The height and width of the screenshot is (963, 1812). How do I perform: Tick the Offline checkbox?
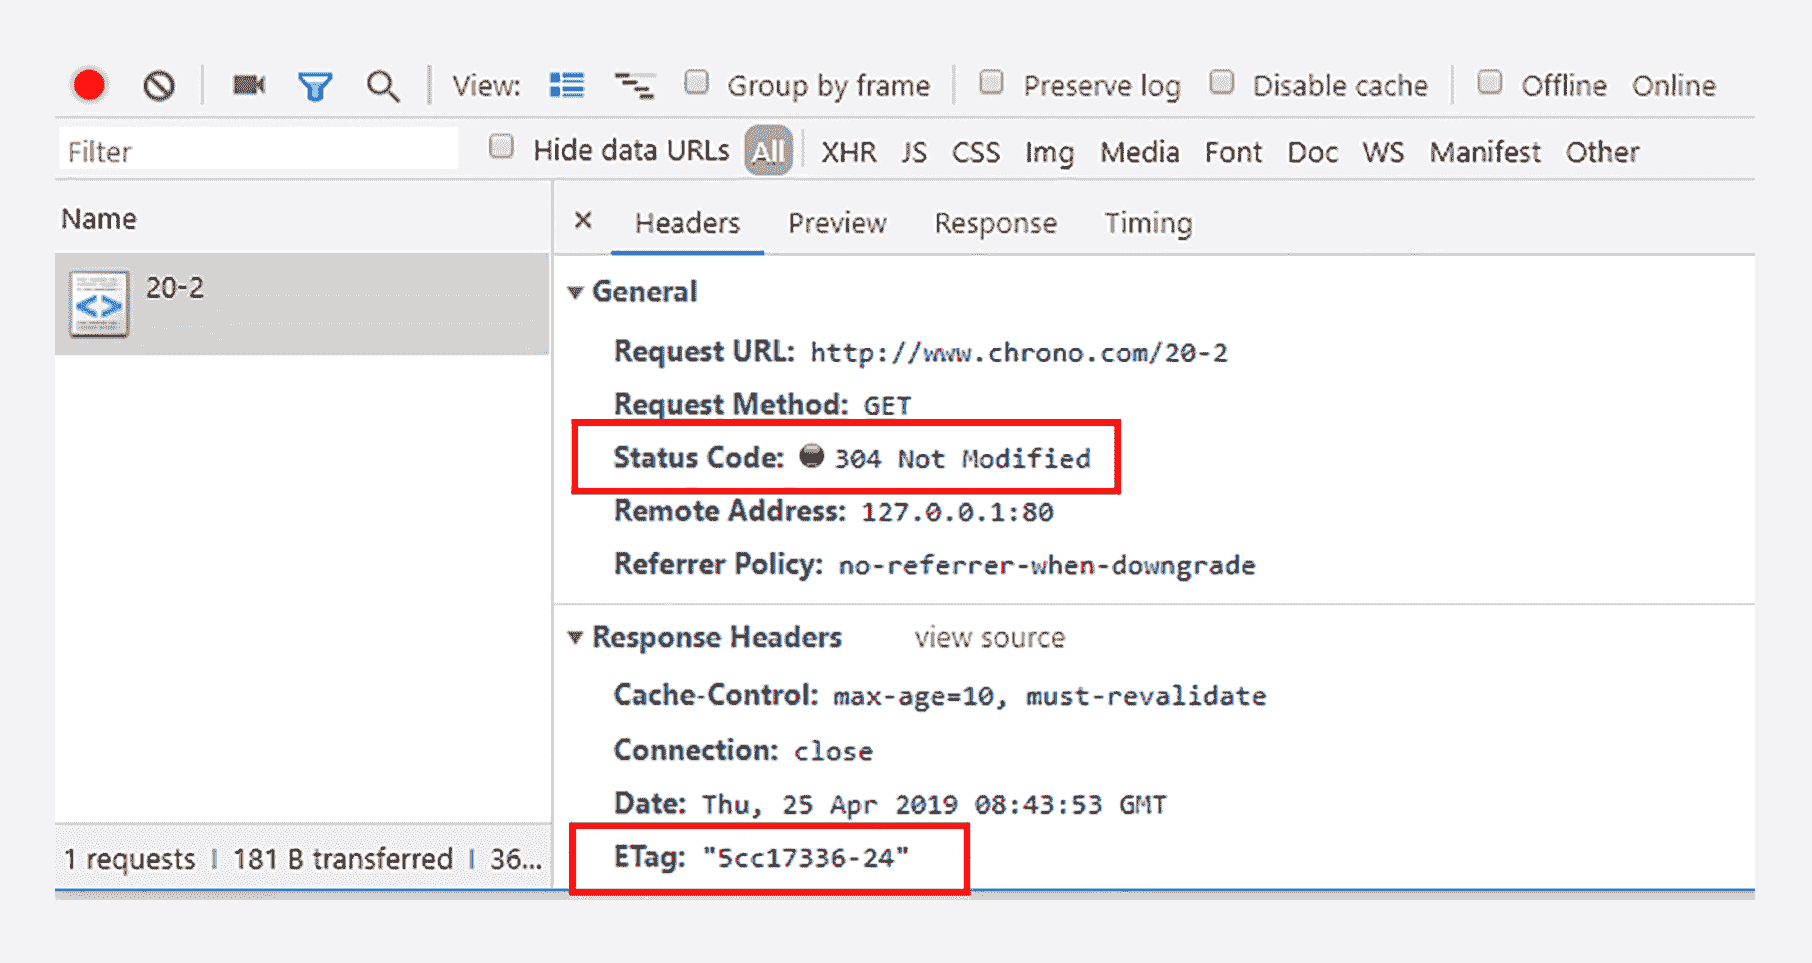[1489, 82]
